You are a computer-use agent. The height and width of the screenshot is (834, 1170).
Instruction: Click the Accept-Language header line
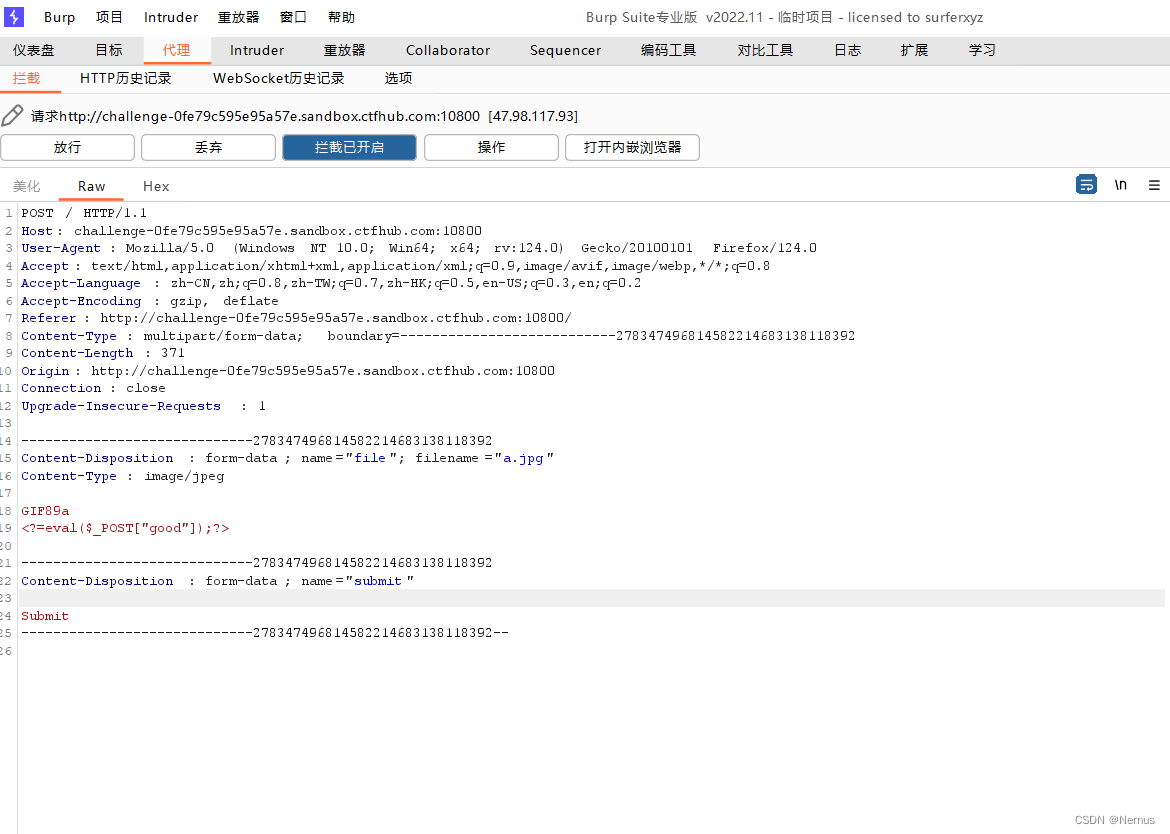click(331, 283)
